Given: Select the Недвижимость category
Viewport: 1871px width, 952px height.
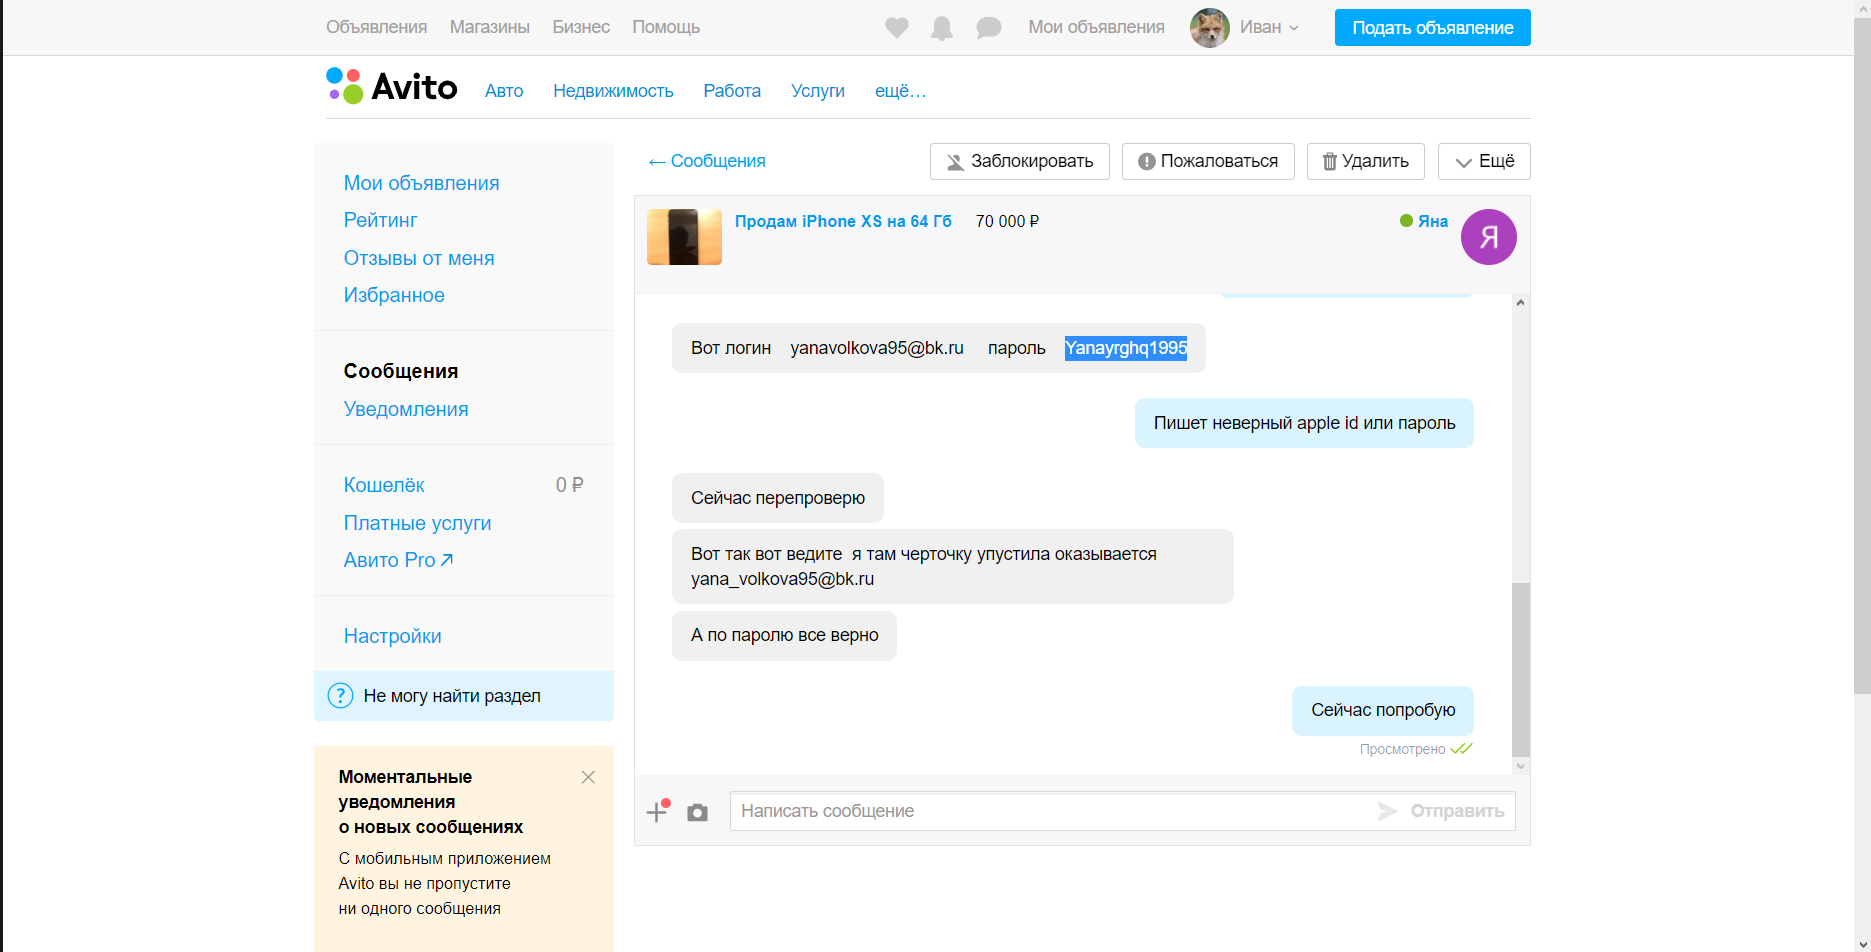Looking at the screenshot, I should tap(613, 91).
